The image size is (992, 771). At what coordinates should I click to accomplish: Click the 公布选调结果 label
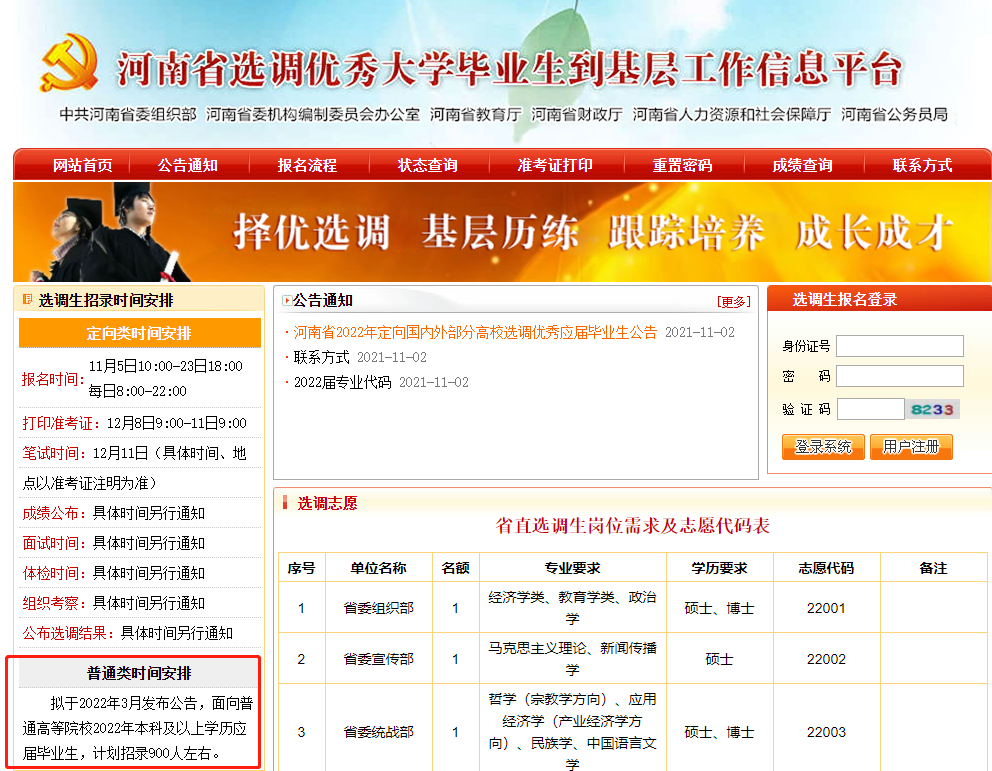(68, 633)
